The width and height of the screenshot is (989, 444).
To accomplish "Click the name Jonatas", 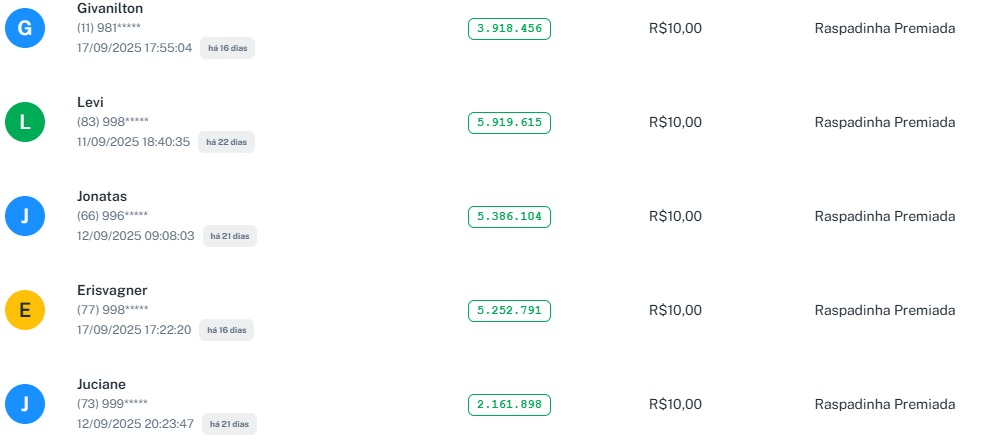I will point(102,196).
